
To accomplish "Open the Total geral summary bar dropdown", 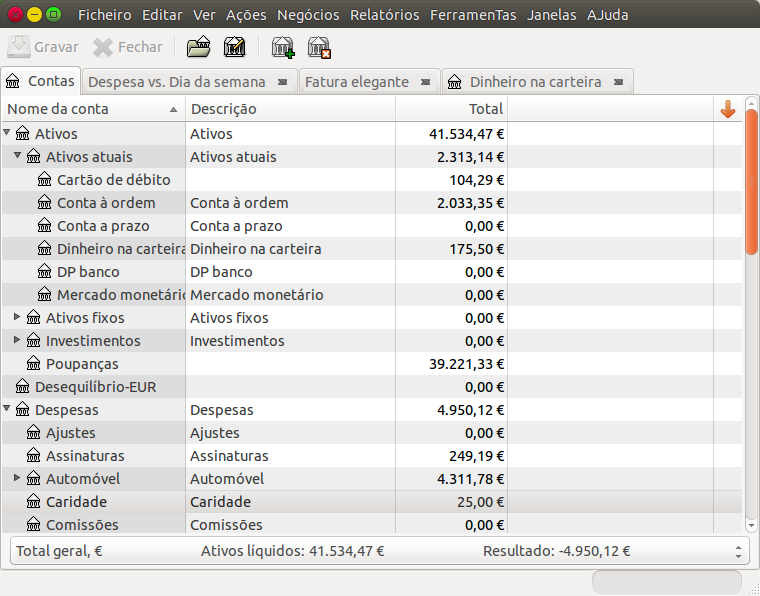I will coord(738,551).
